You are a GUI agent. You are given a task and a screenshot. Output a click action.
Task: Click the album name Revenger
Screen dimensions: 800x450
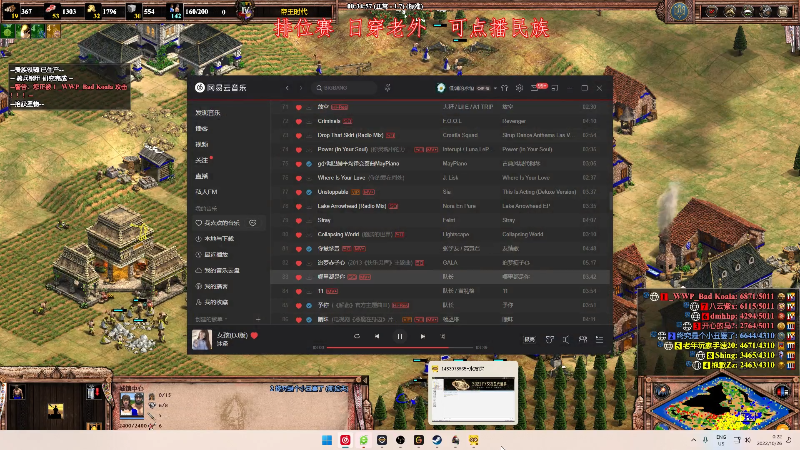(514, 121)
